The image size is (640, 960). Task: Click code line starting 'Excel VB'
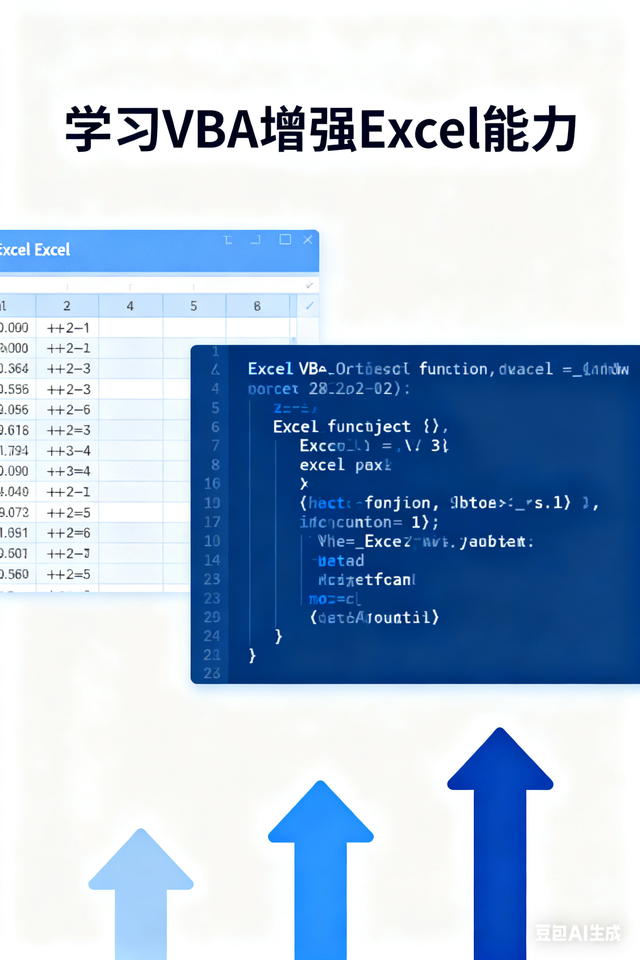click(x=438, y=369)
